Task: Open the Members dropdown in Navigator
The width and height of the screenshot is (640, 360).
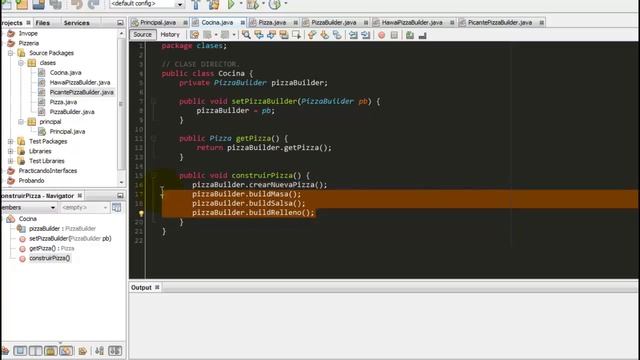Action: pos(29,208)
